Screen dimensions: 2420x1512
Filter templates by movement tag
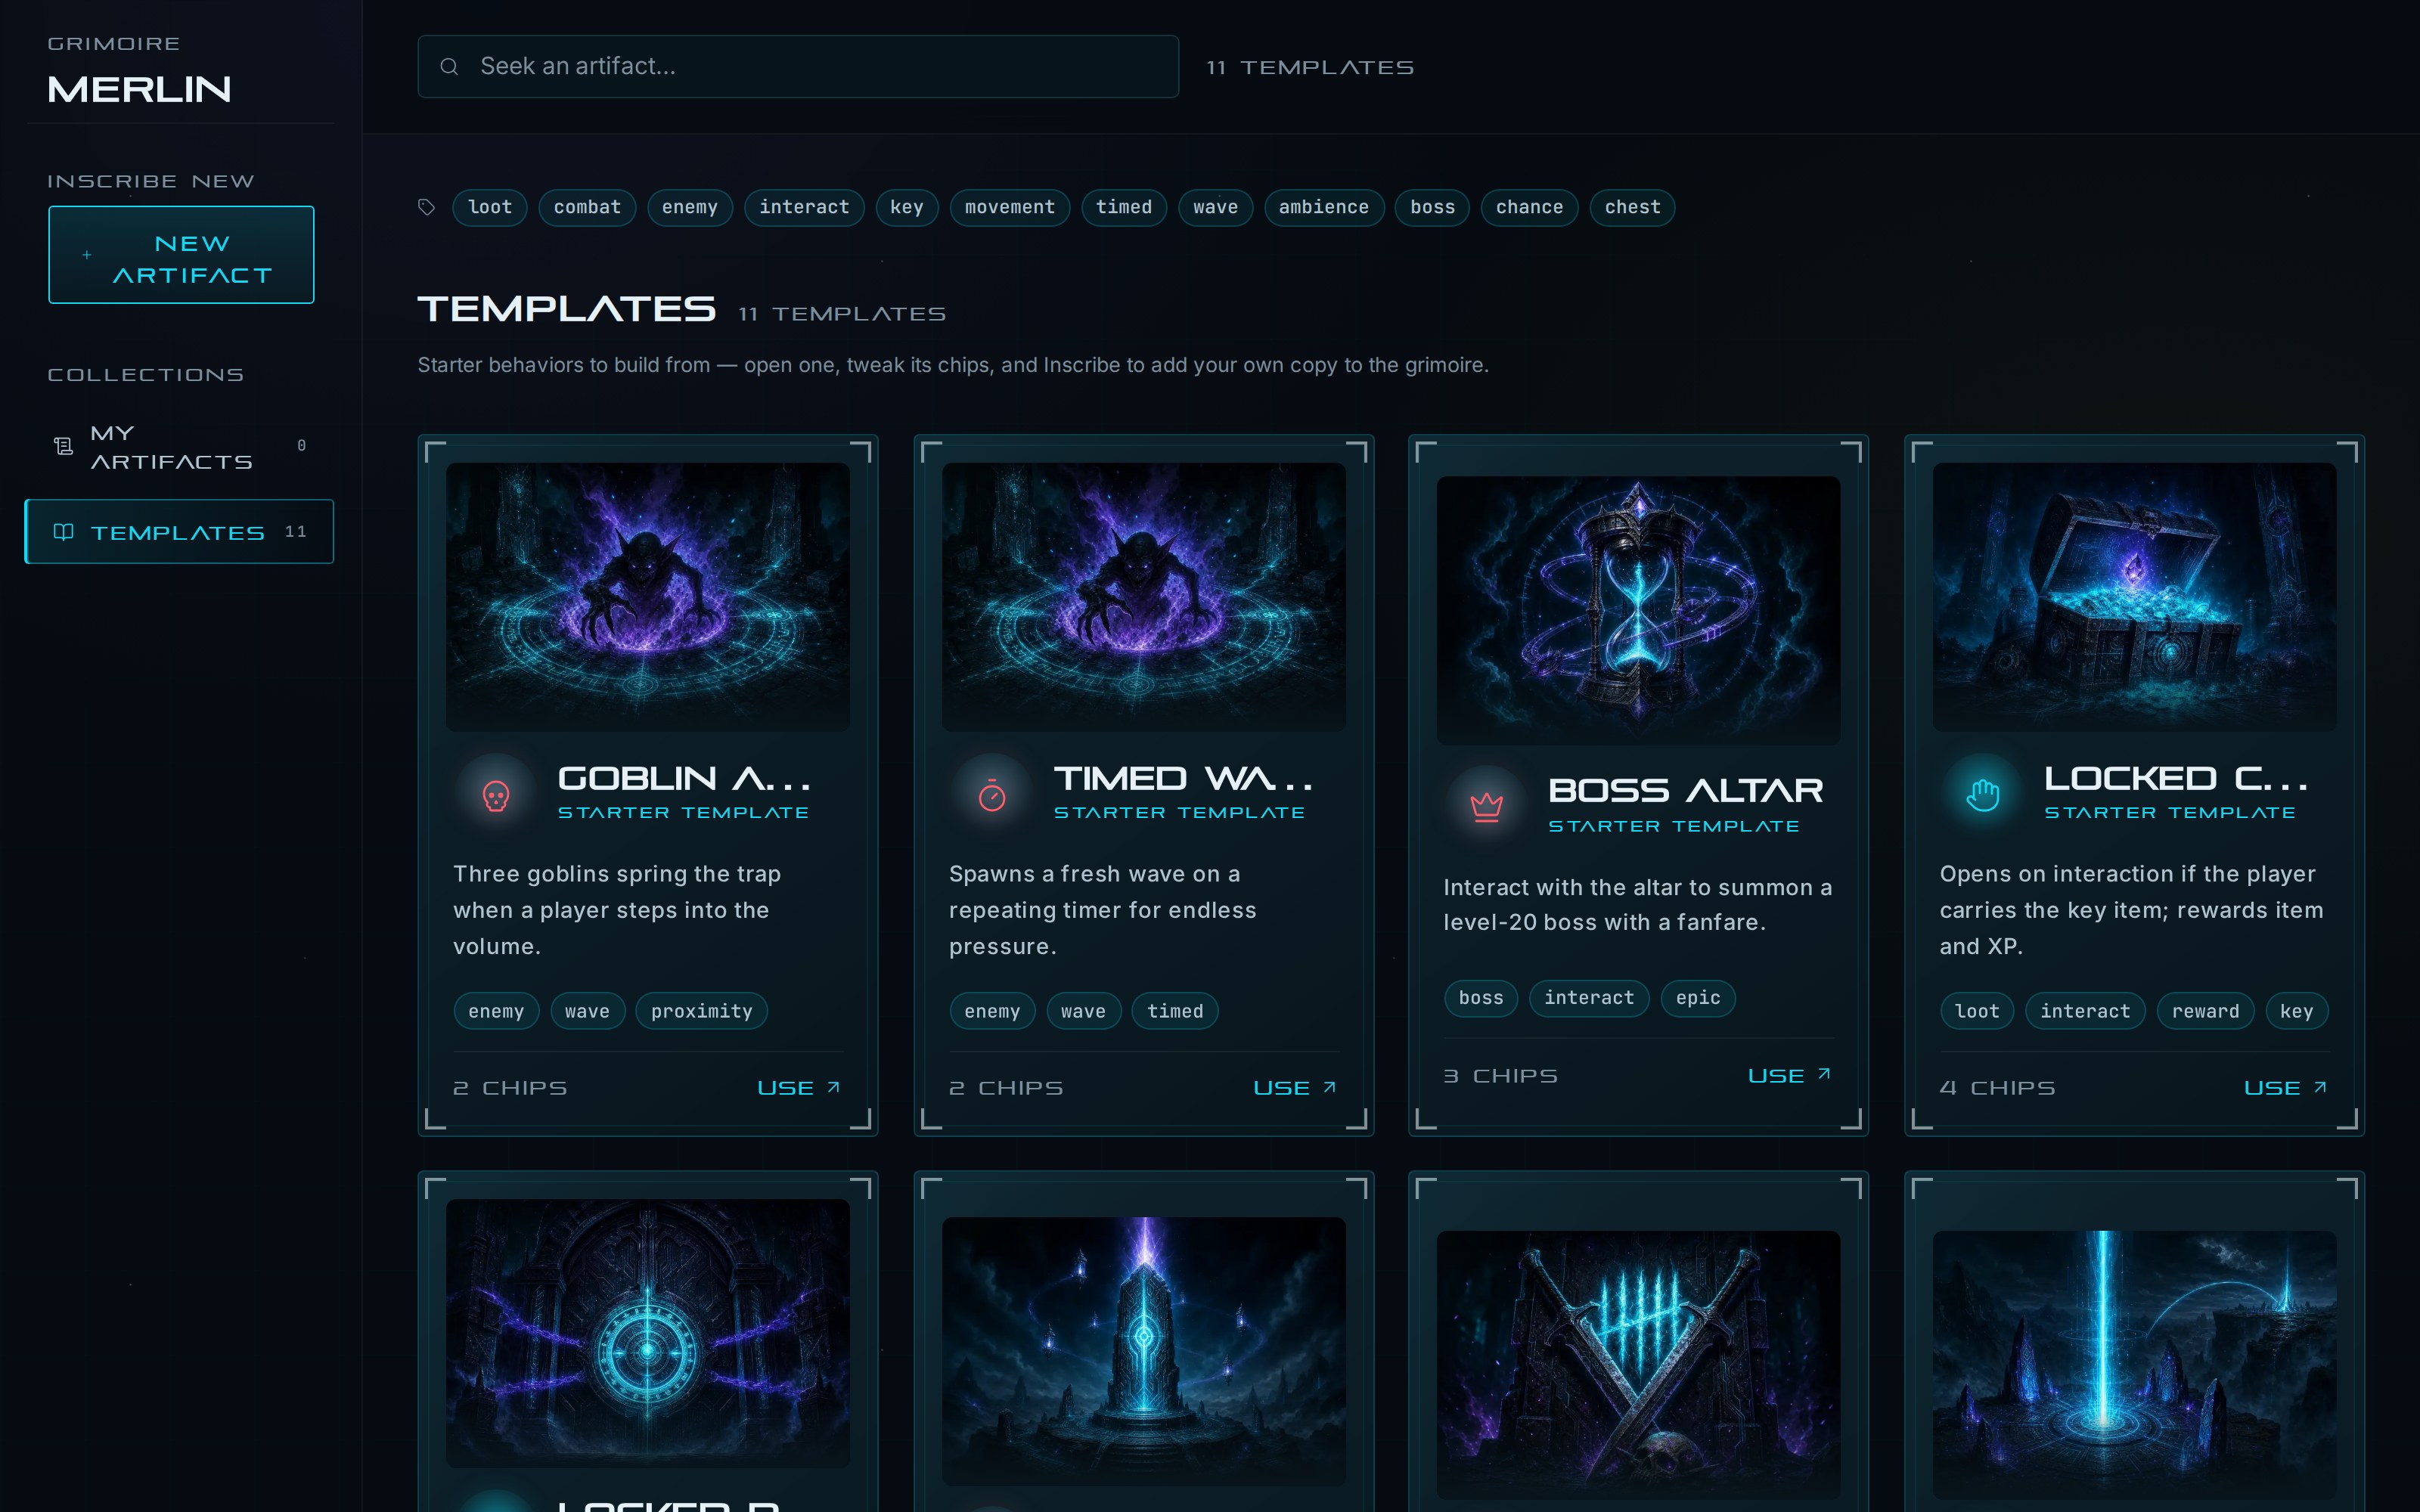1010,208
